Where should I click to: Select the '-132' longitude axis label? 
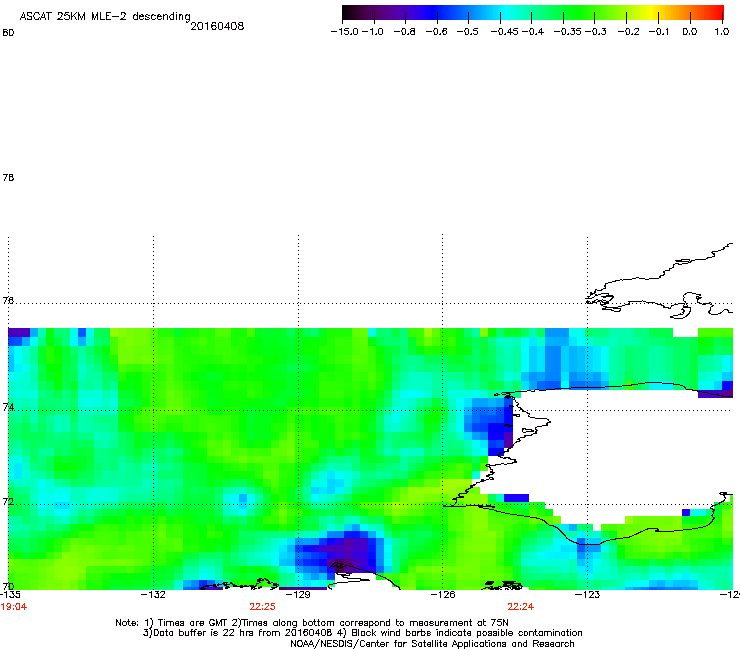[153, 594]
